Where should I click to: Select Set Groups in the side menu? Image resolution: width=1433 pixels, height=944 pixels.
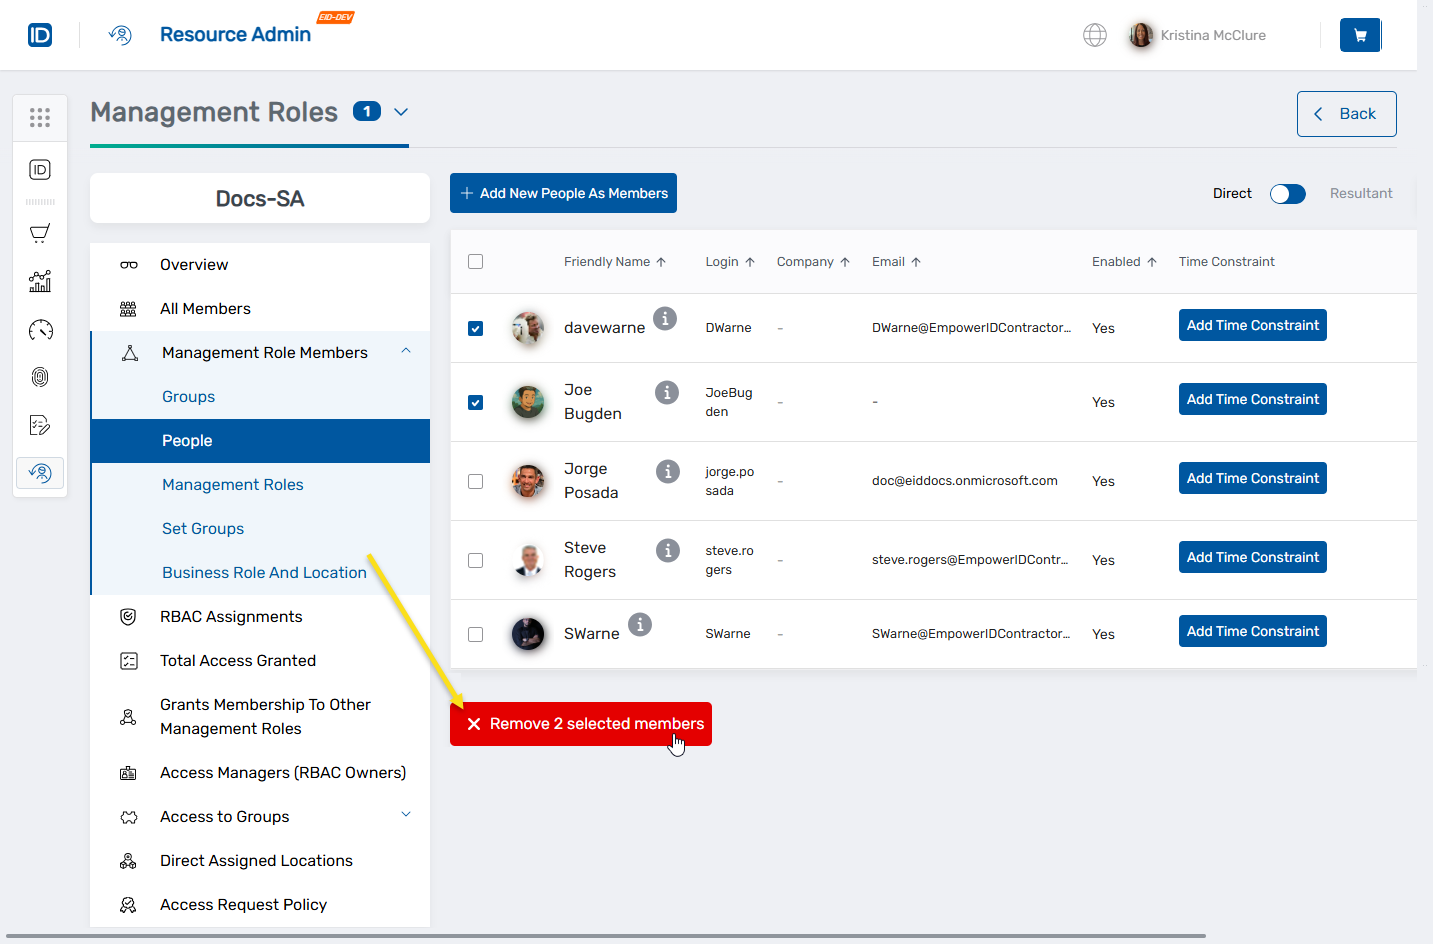pos(203,529)
